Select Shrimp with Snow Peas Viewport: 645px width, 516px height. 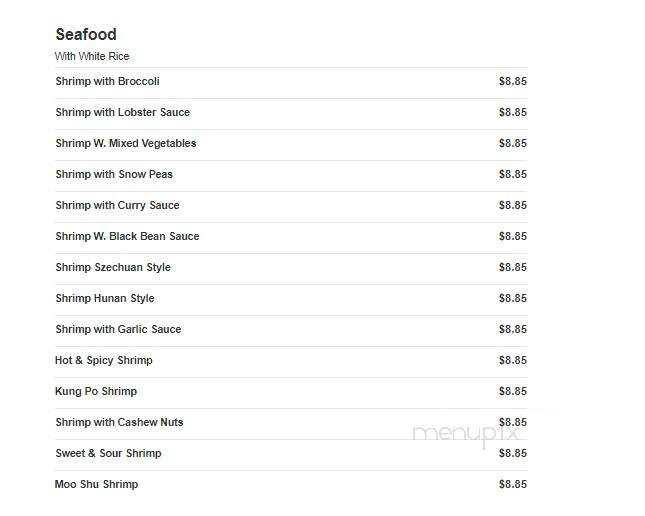click(114, 174)
